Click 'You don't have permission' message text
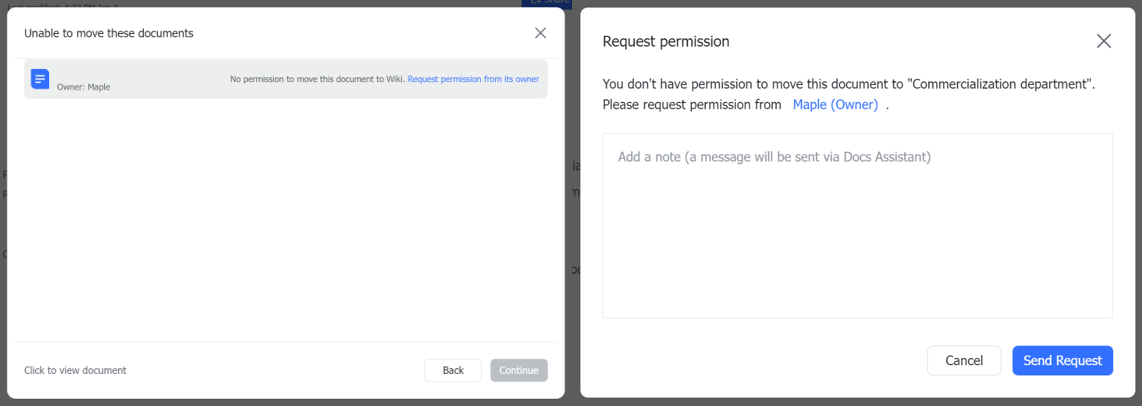Image resolution: width=1142 pixels, height=406 pixels. 700,84
